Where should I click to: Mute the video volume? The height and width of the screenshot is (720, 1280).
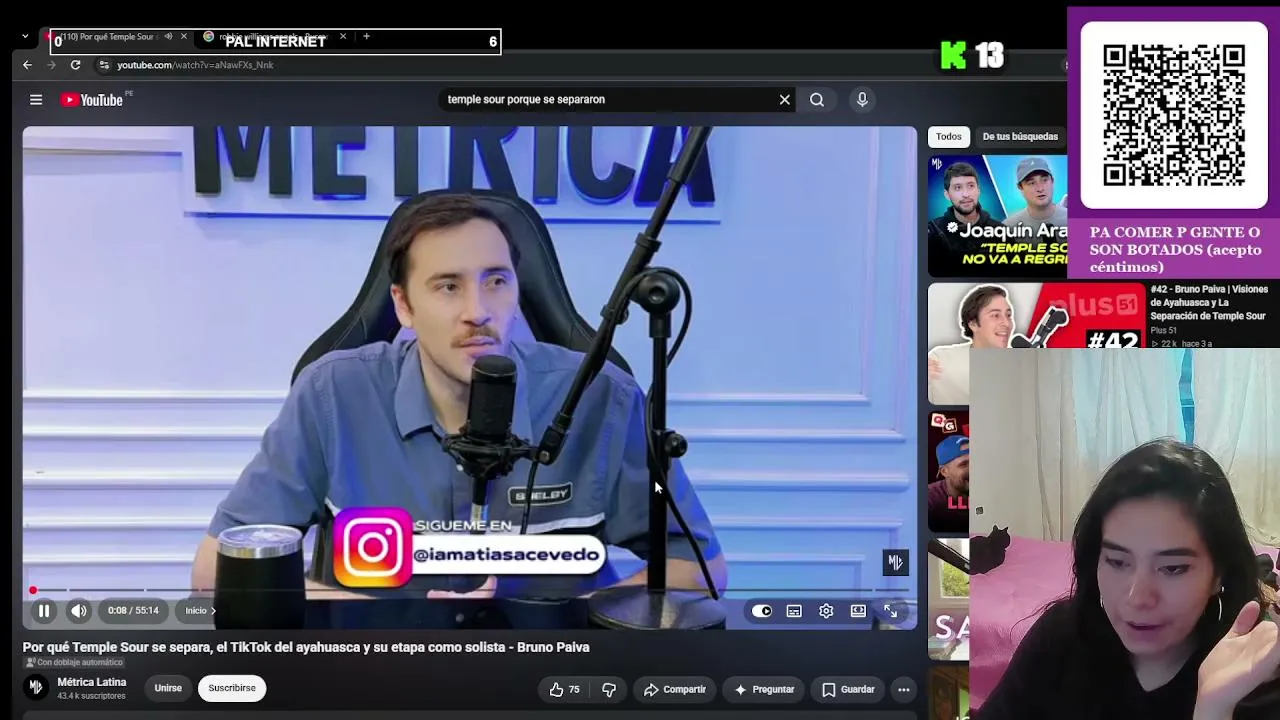click(79, 611)
